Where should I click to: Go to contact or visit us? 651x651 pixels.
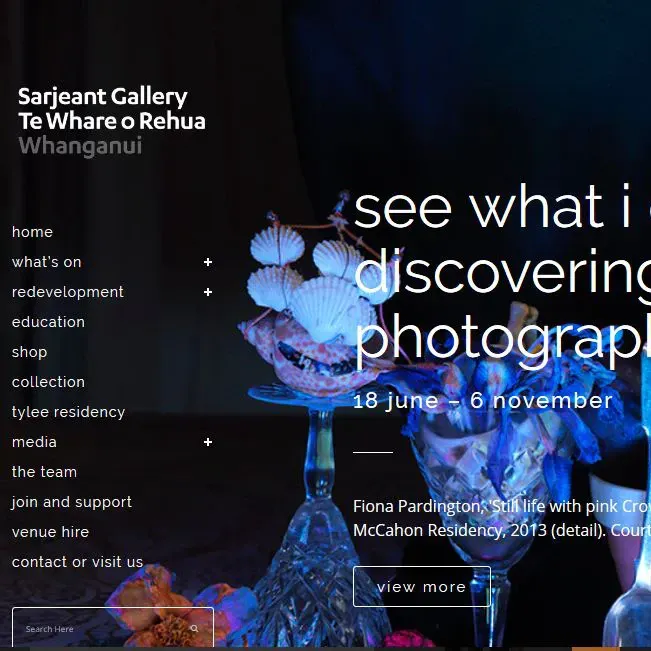point(77,562)
